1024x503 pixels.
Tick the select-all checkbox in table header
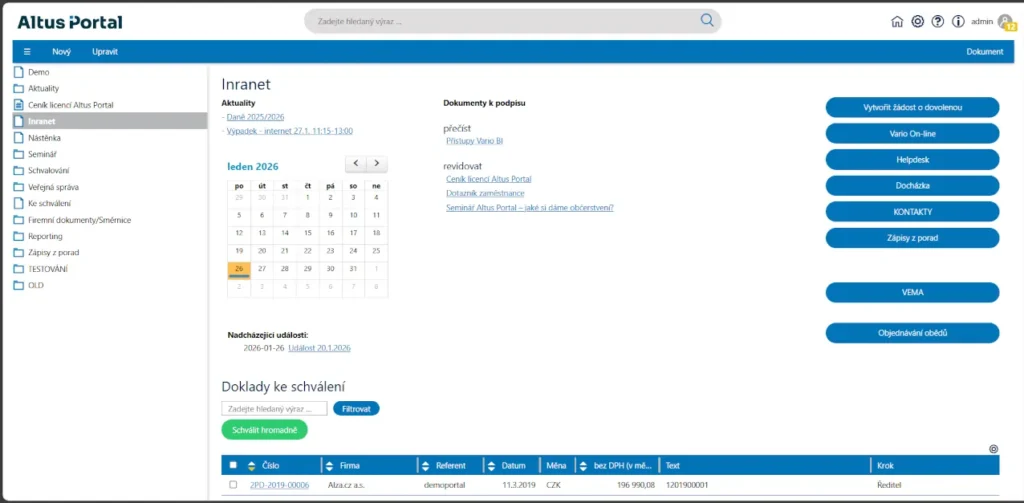pyautogui.click(x=233, y=465)
